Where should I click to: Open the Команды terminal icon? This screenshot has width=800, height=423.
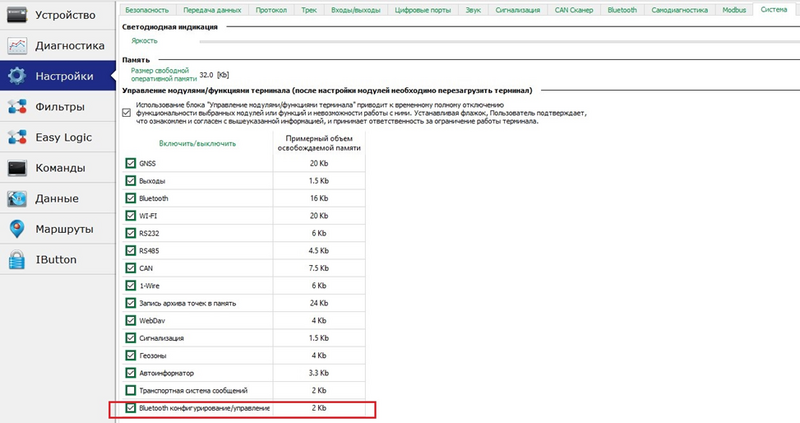click(x=17, y=168)
